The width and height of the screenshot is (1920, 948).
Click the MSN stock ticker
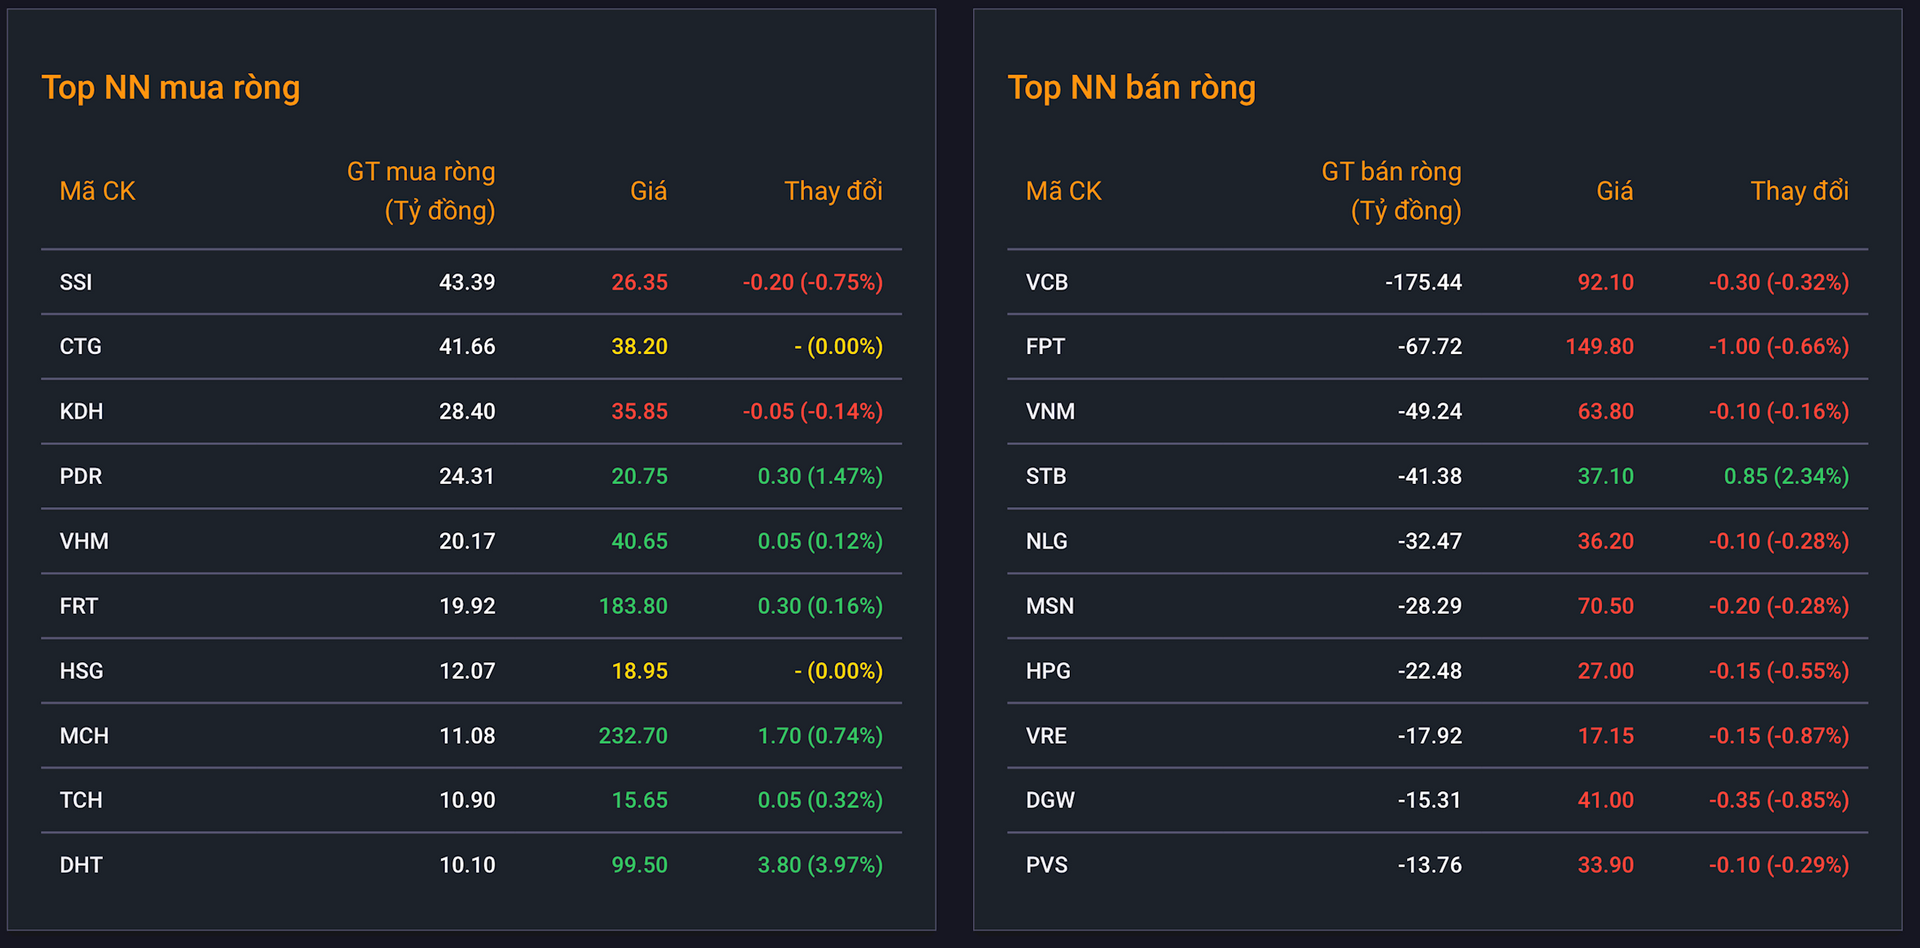coord(1050,606)
